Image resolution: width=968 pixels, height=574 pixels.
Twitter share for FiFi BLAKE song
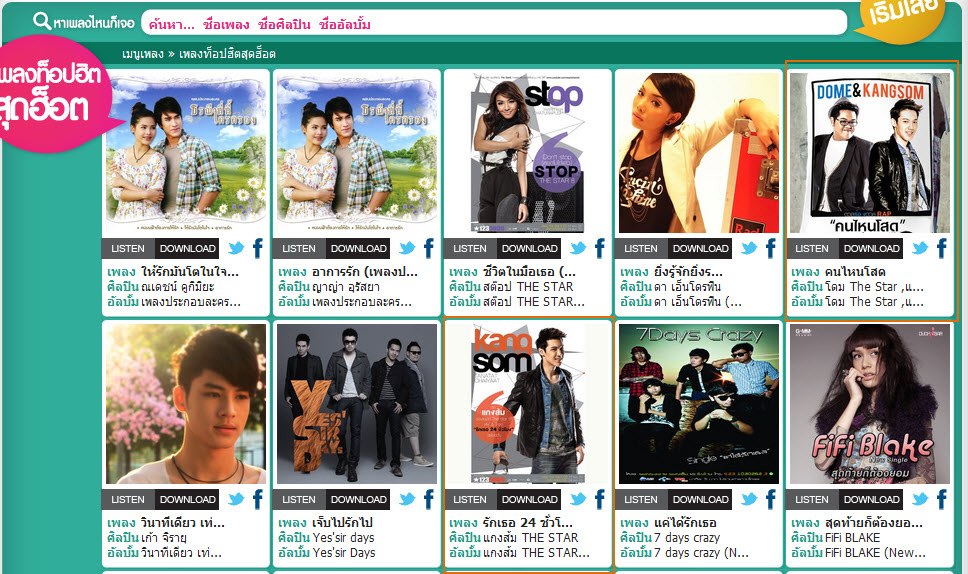(920, 500)
